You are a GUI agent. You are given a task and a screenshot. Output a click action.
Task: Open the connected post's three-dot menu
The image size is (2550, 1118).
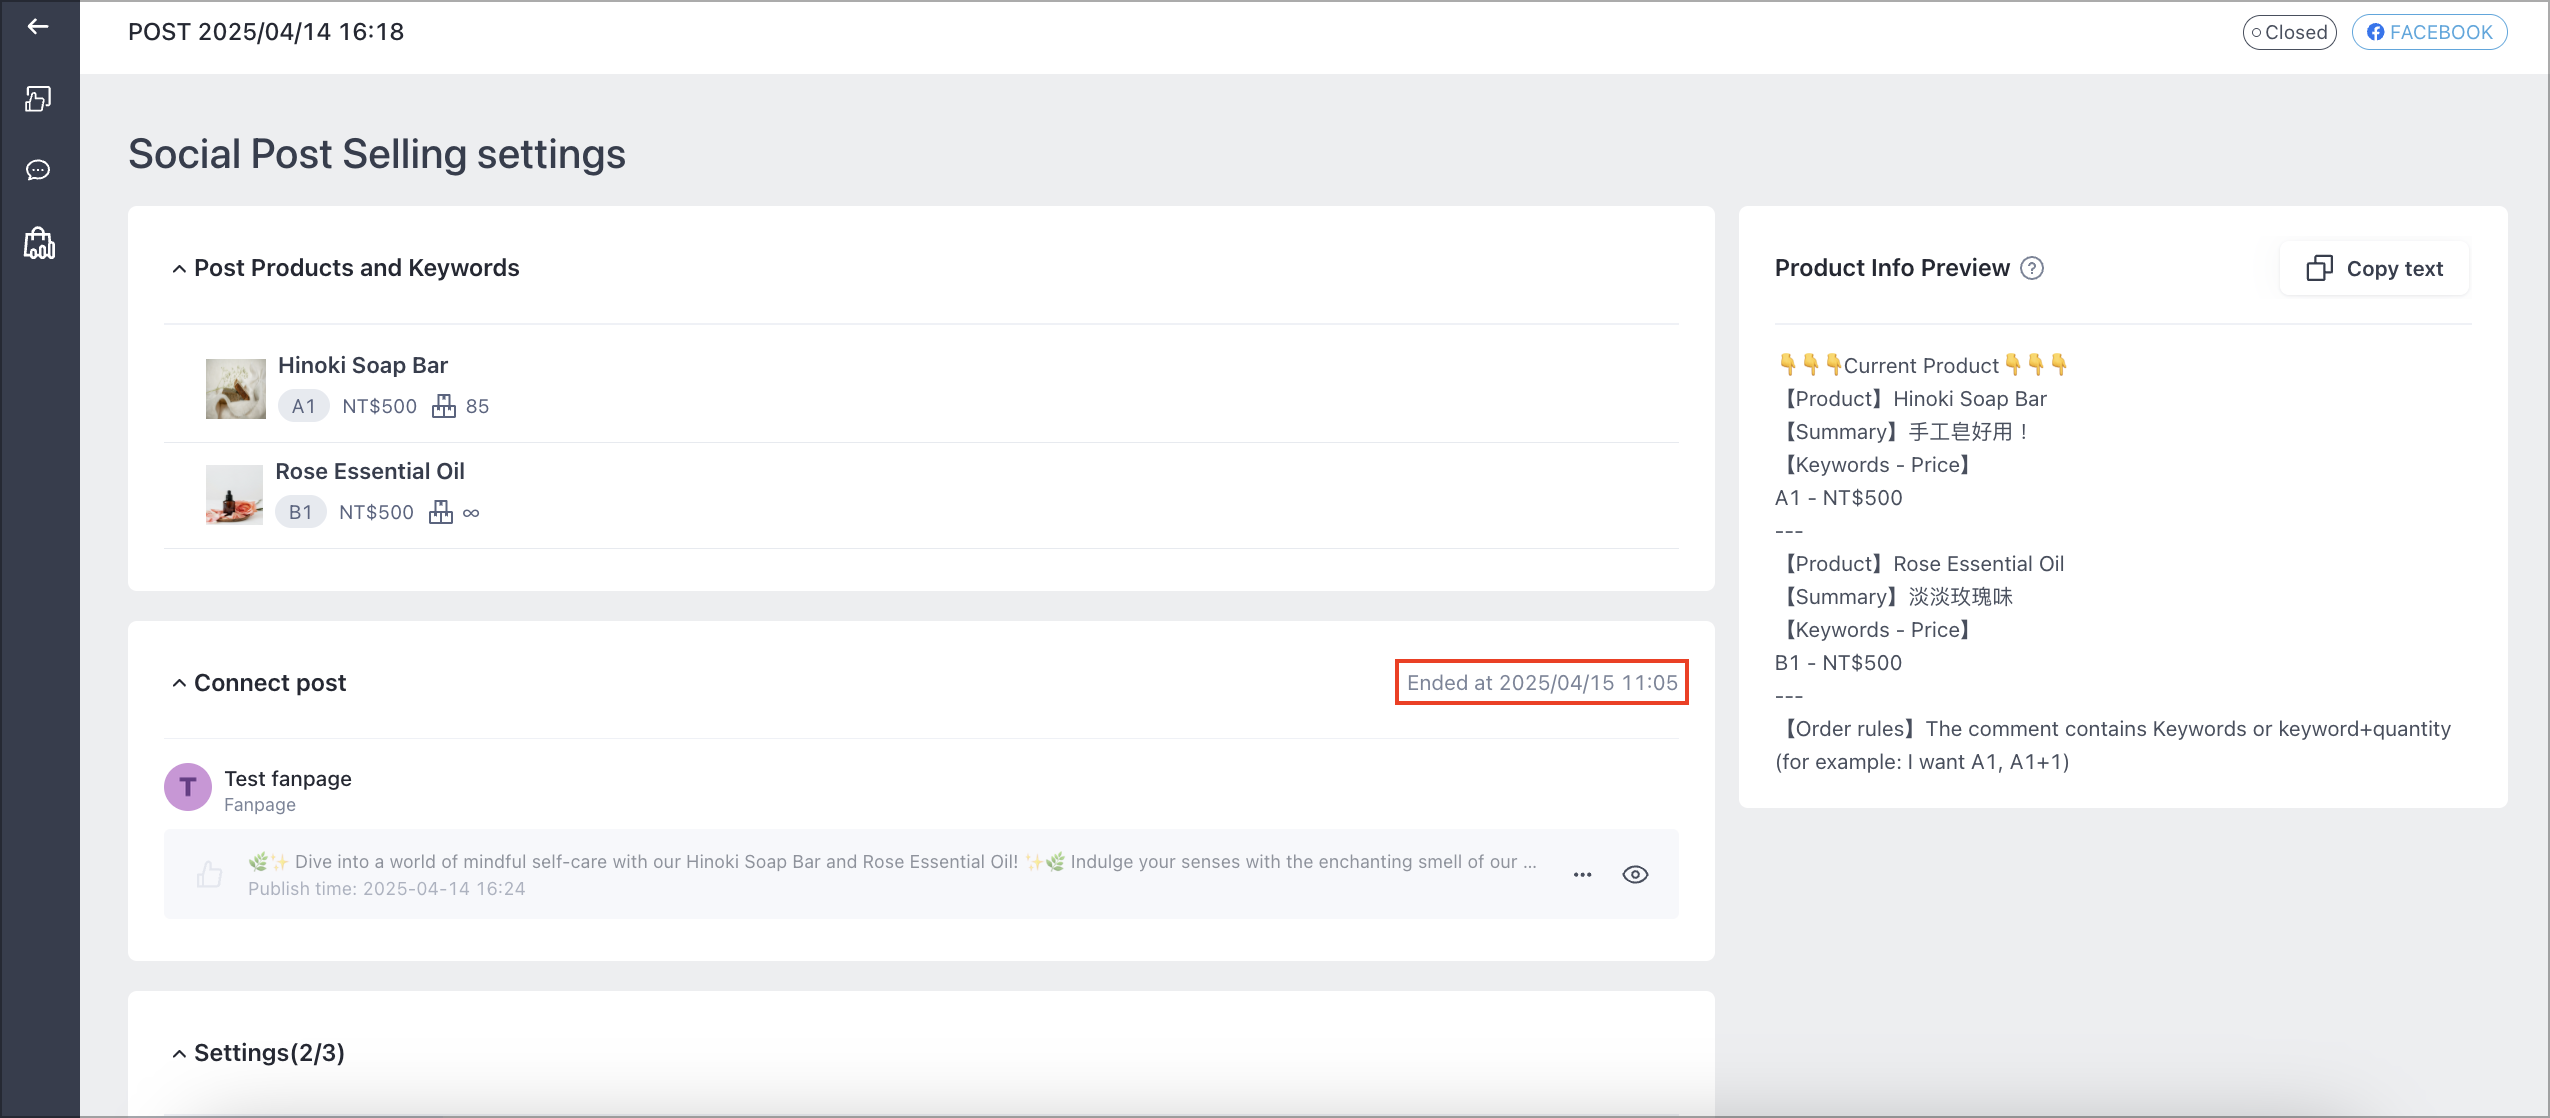(x=1582, y=874)
